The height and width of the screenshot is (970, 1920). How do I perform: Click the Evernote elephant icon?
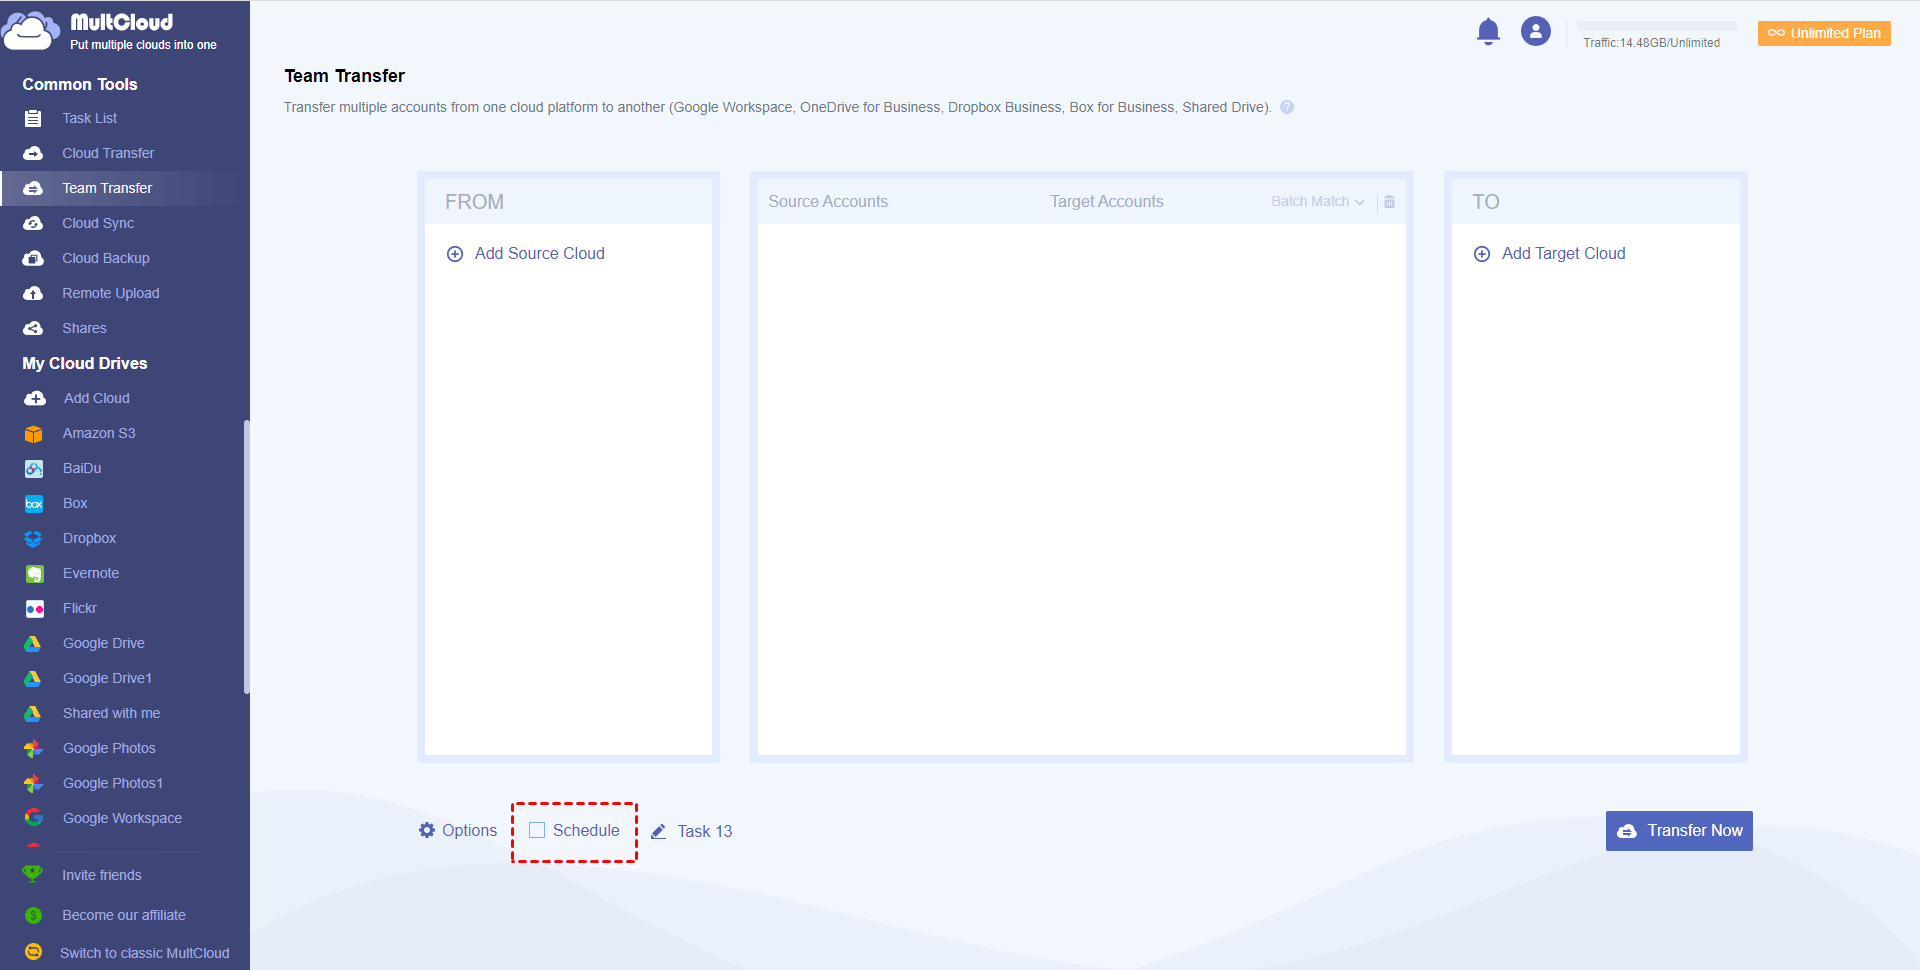pyautogui.click(x=34, y=574)
